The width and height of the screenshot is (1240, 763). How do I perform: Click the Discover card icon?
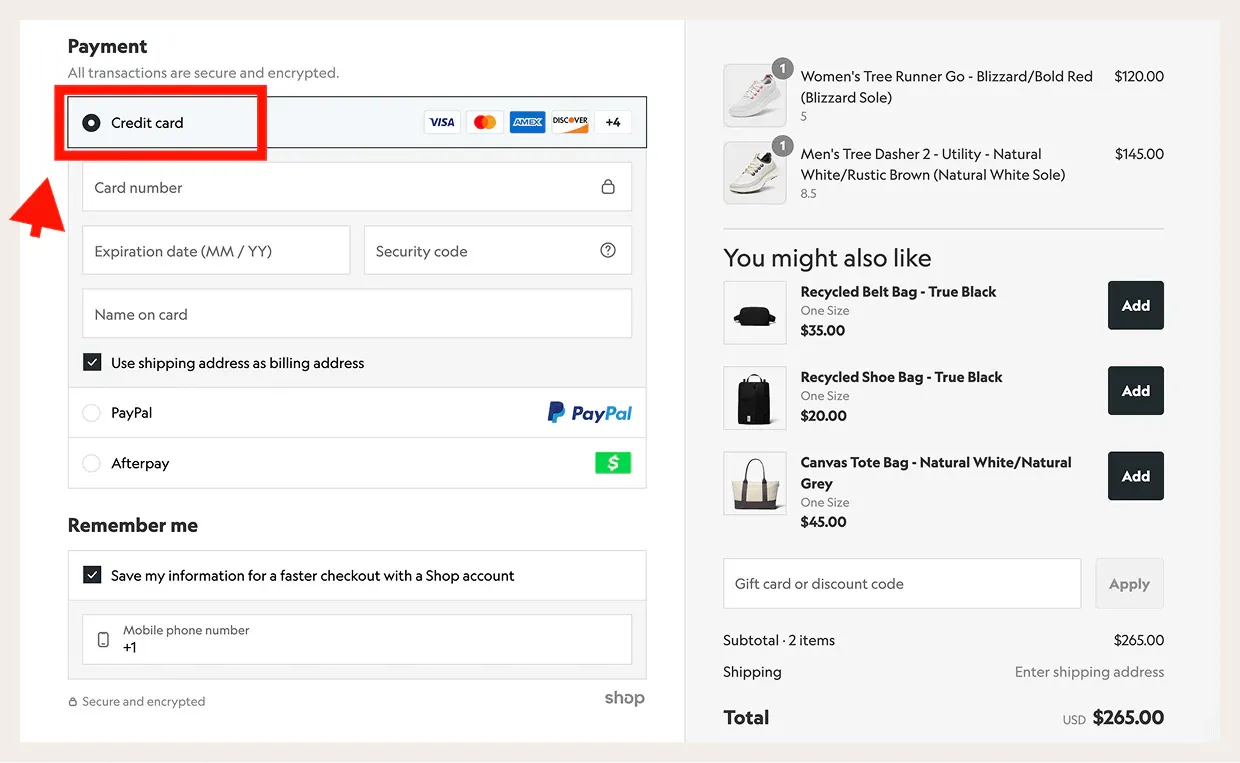(x=570, y=122)
